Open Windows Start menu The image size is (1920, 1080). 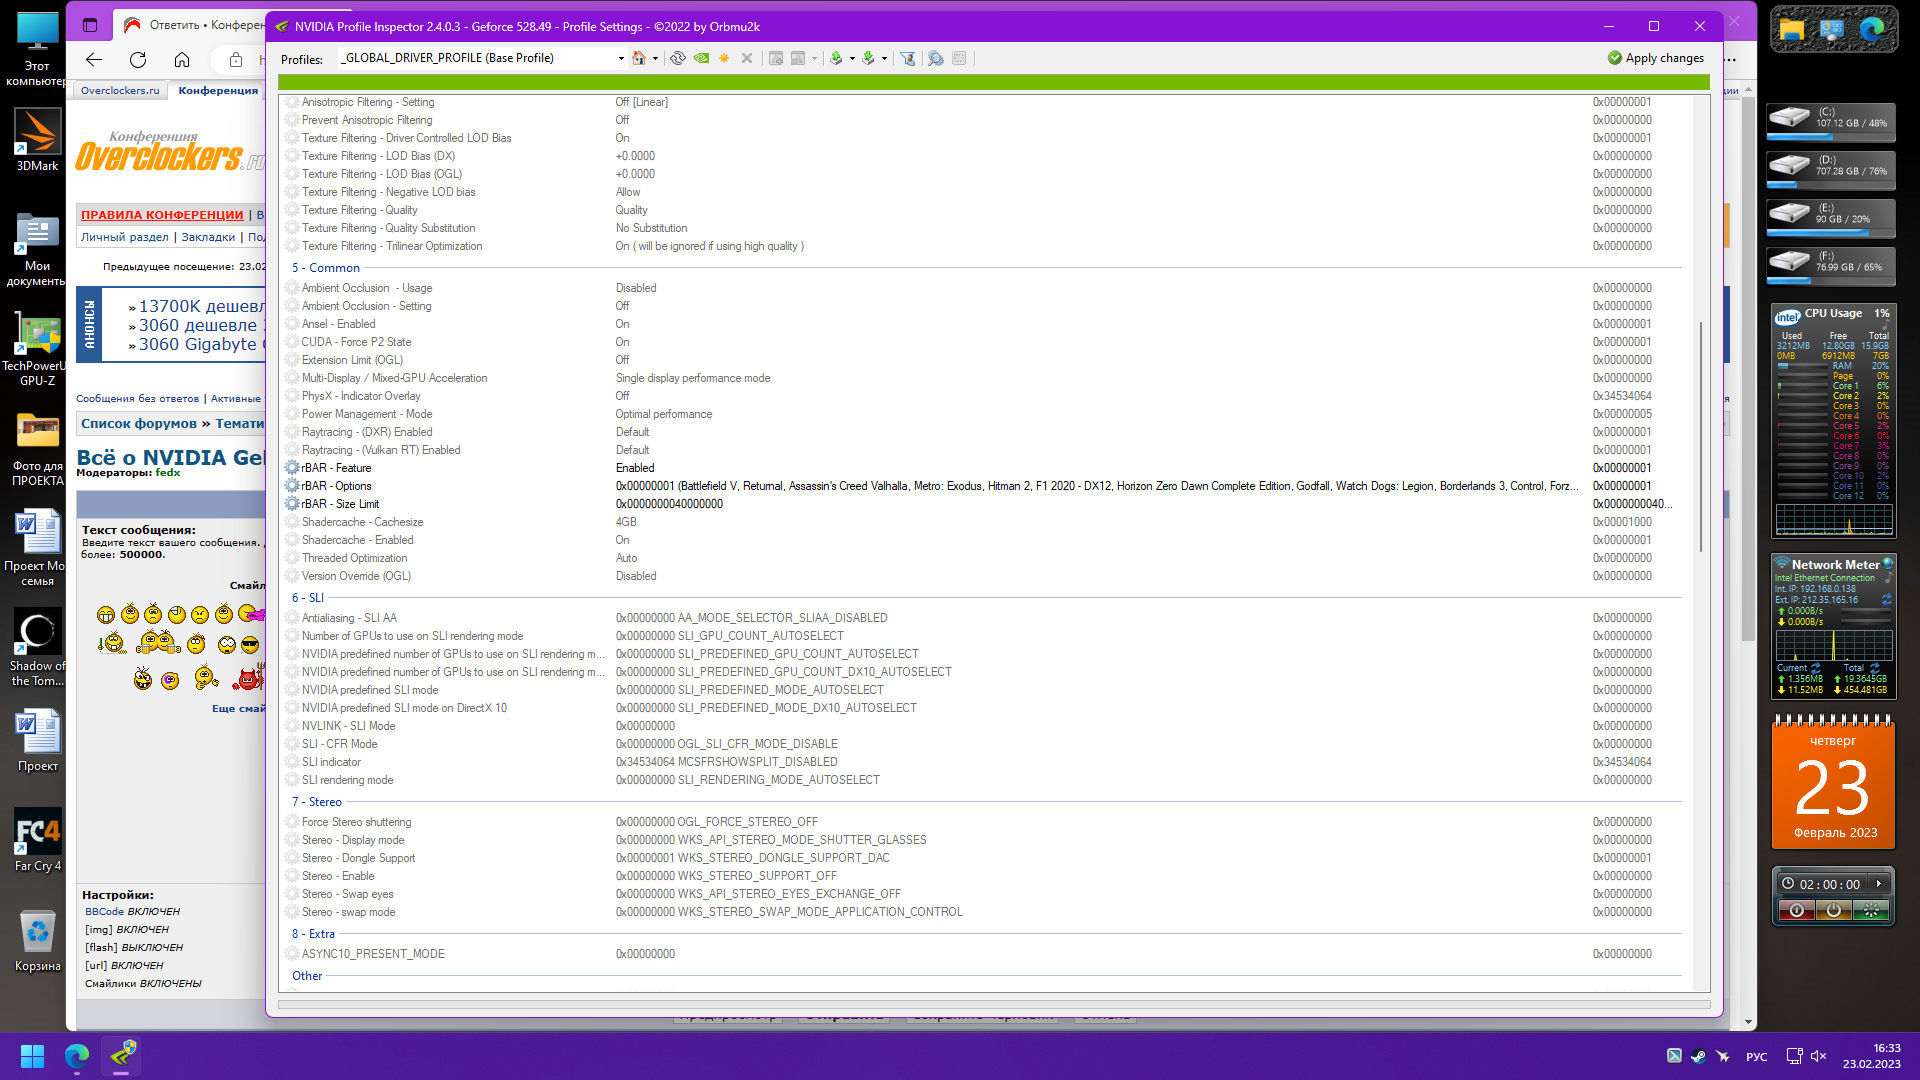click(x=32, y=1056)
